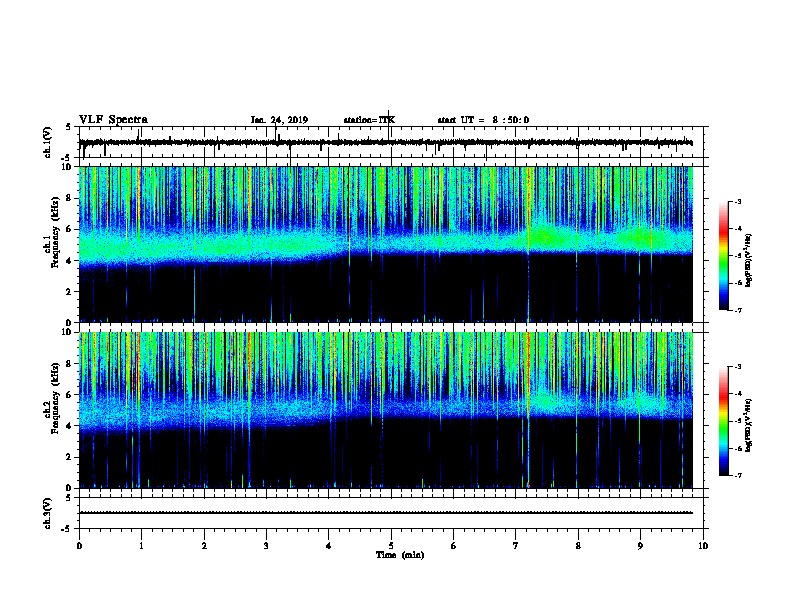Click the "start UT = 8:50:0" label
Screen dimensions: 792x612
click(x=483, y=120)
